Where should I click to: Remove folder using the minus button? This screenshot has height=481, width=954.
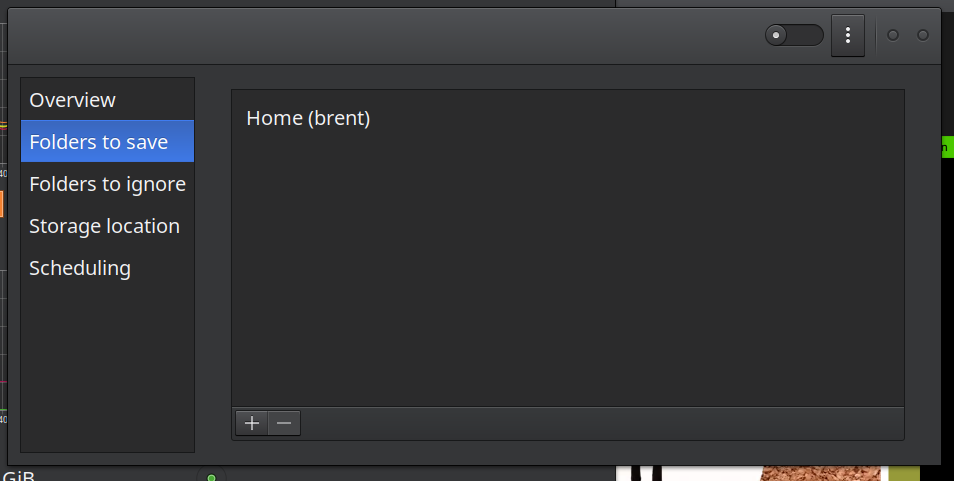(x=284, y=423)
